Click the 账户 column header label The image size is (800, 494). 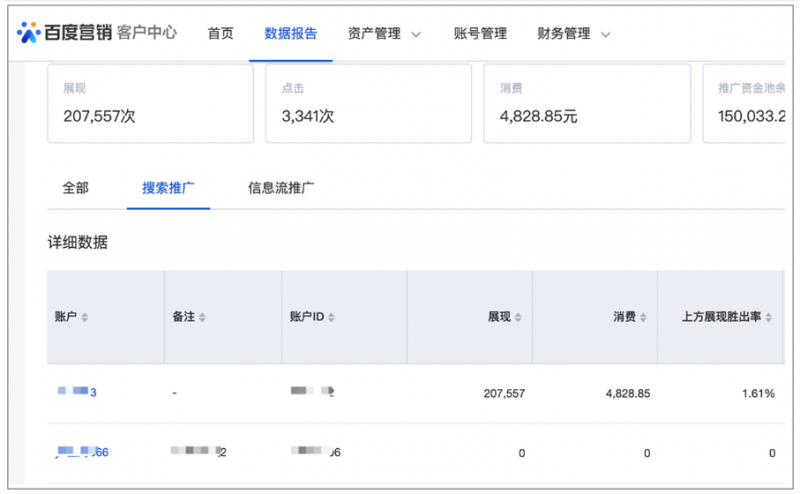tap(66, 317)
